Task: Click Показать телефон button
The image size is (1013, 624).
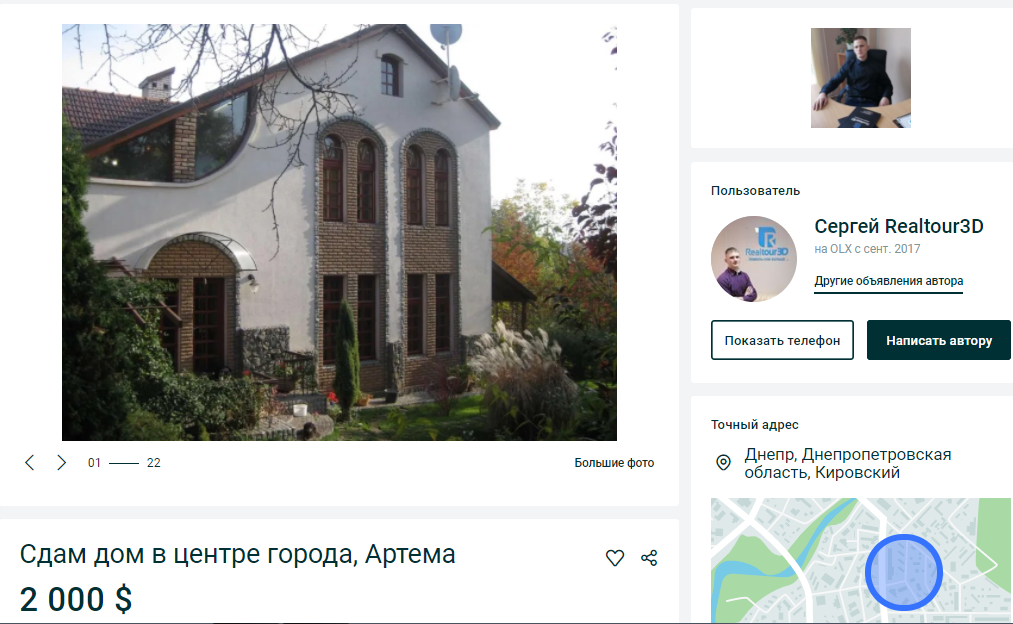Action: click(x=782, y=340)
